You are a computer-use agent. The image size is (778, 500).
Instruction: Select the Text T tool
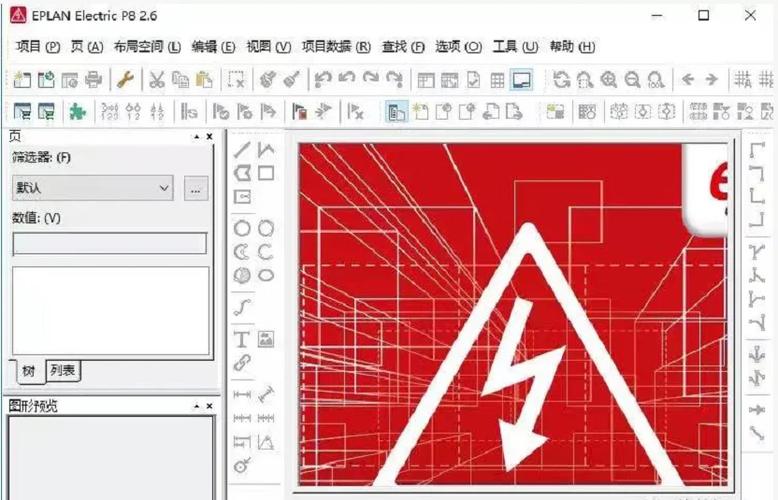[242, 339]
